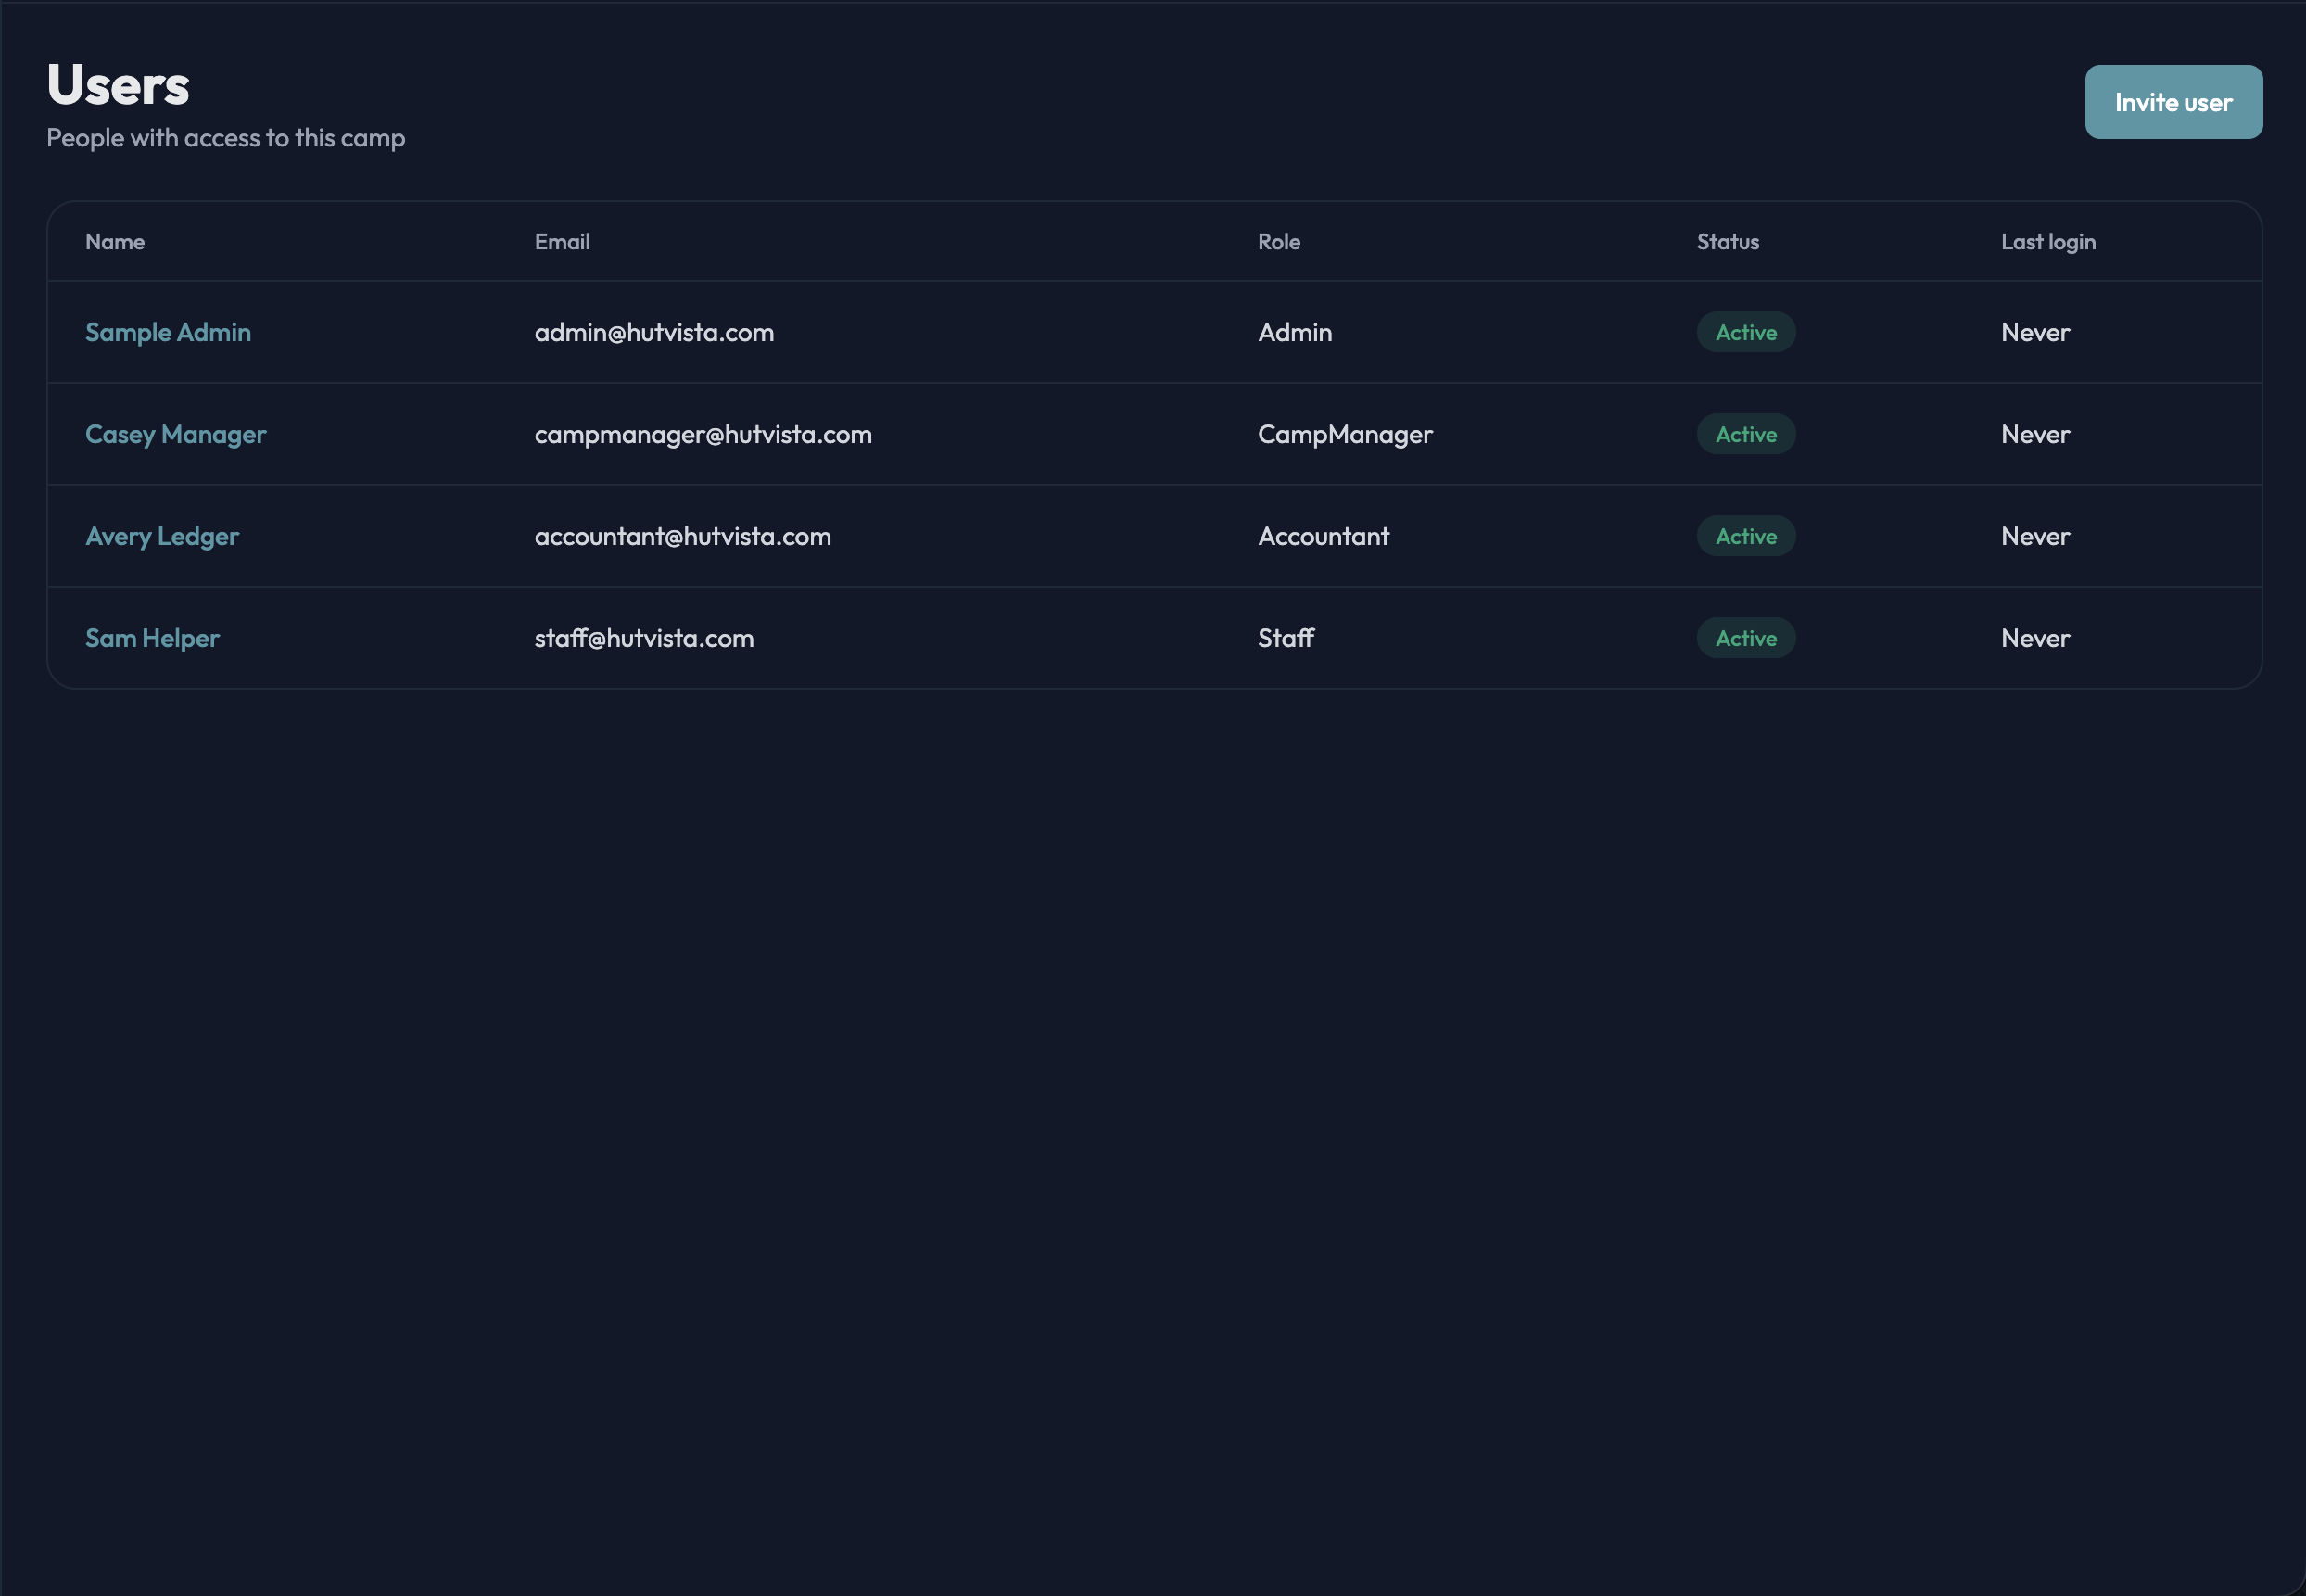Open Casey Manager user link
The width and height of the screenshot is (2306, 1596).
pyautogui.click(x=176, y=434)
